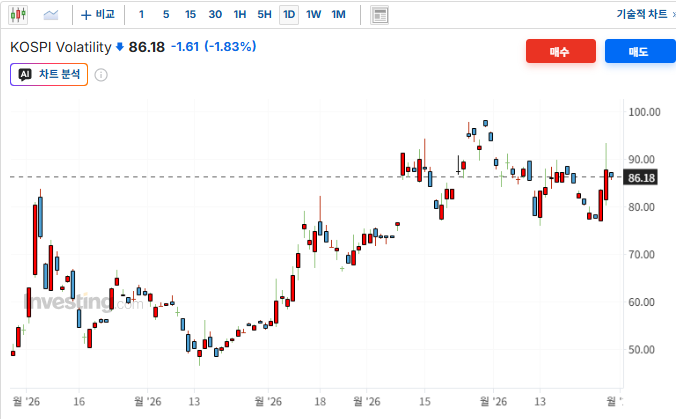Select the 5H interval
This screenshot has height=419, width=676.
tap(264, 15)
